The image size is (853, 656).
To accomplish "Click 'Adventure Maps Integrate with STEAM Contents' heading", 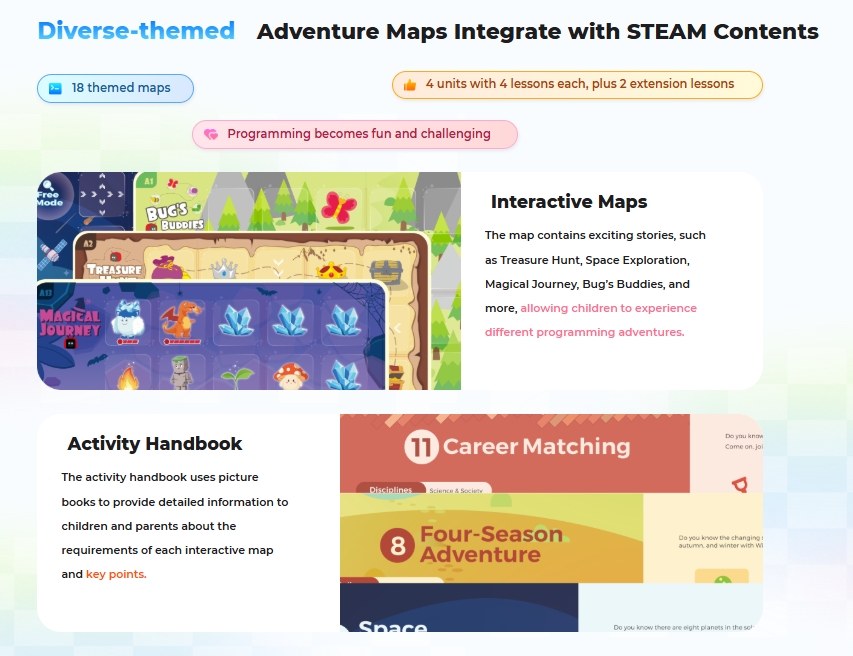I will click(x=537, y=32).
